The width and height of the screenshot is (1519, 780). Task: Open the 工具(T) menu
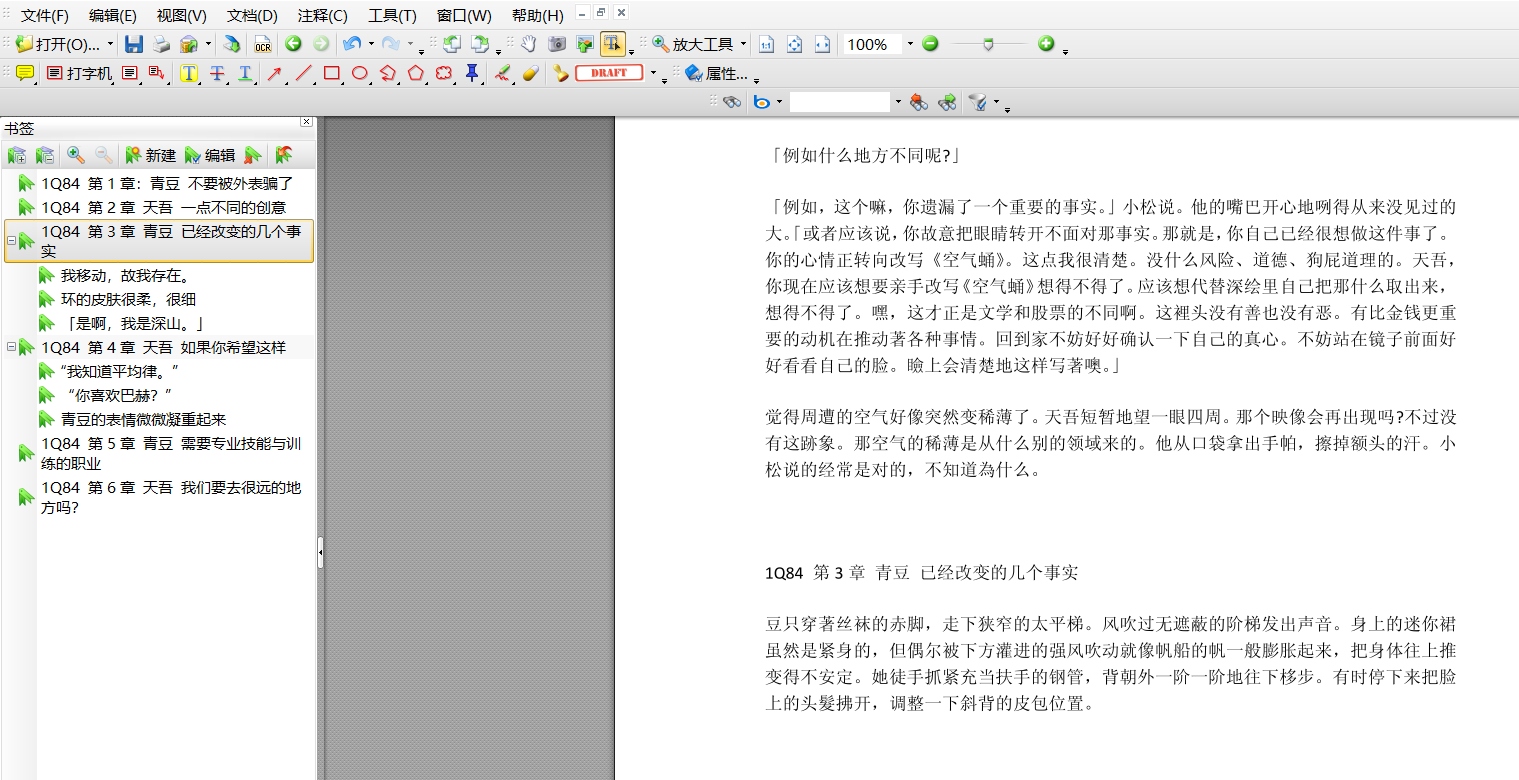point(392,16)
